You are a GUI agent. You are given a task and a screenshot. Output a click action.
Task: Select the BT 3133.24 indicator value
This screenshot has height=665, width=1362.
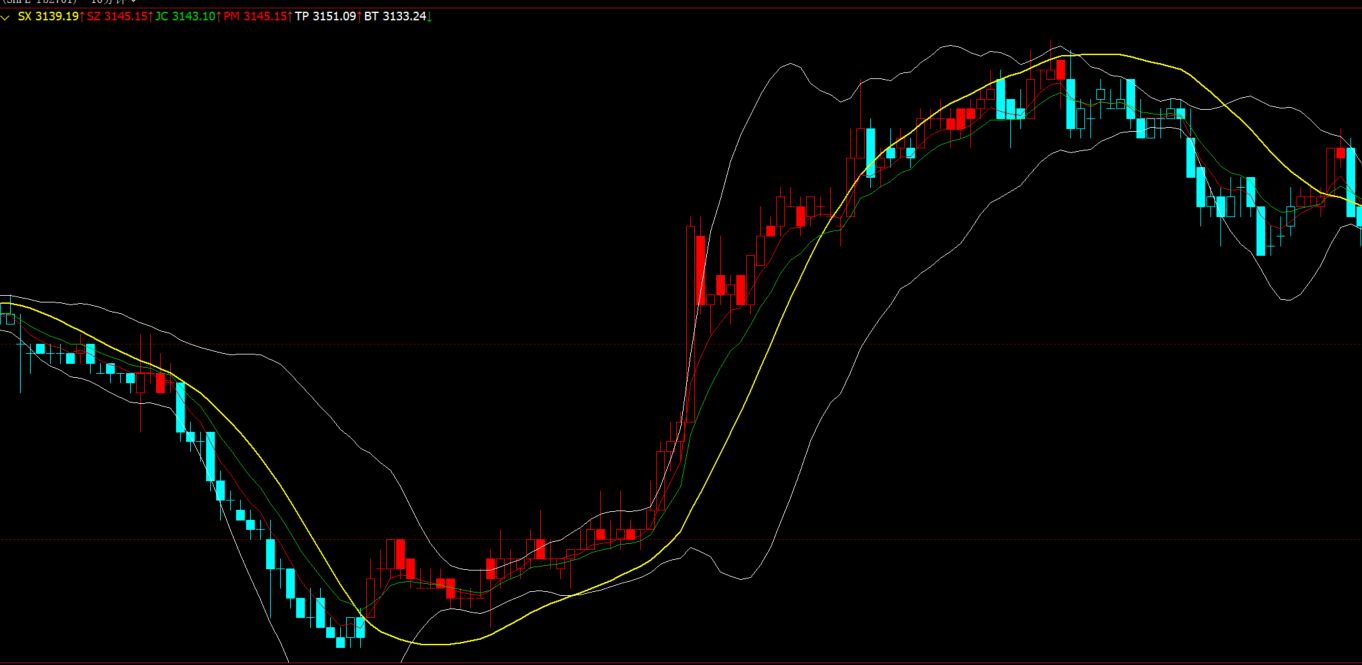pyautogui.click(x=395, y=17)
